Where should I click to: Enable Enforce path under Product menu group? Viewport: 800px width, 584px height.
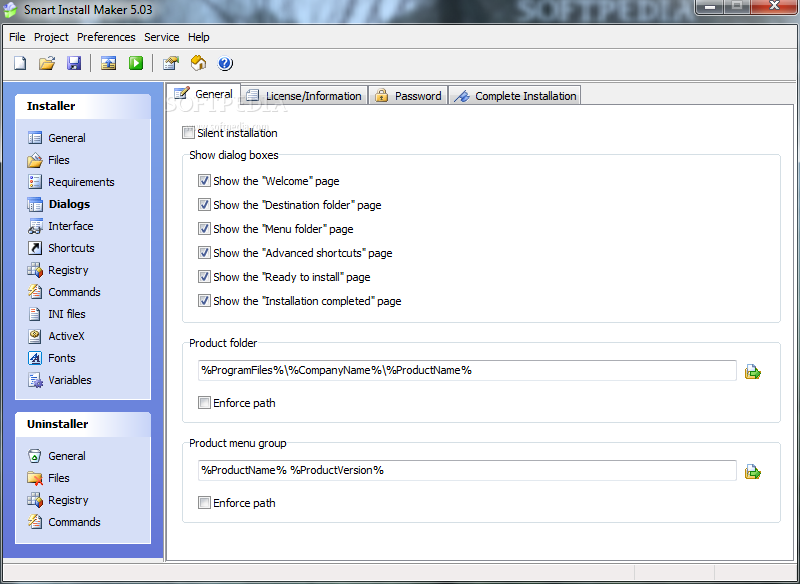coord(204,503)
